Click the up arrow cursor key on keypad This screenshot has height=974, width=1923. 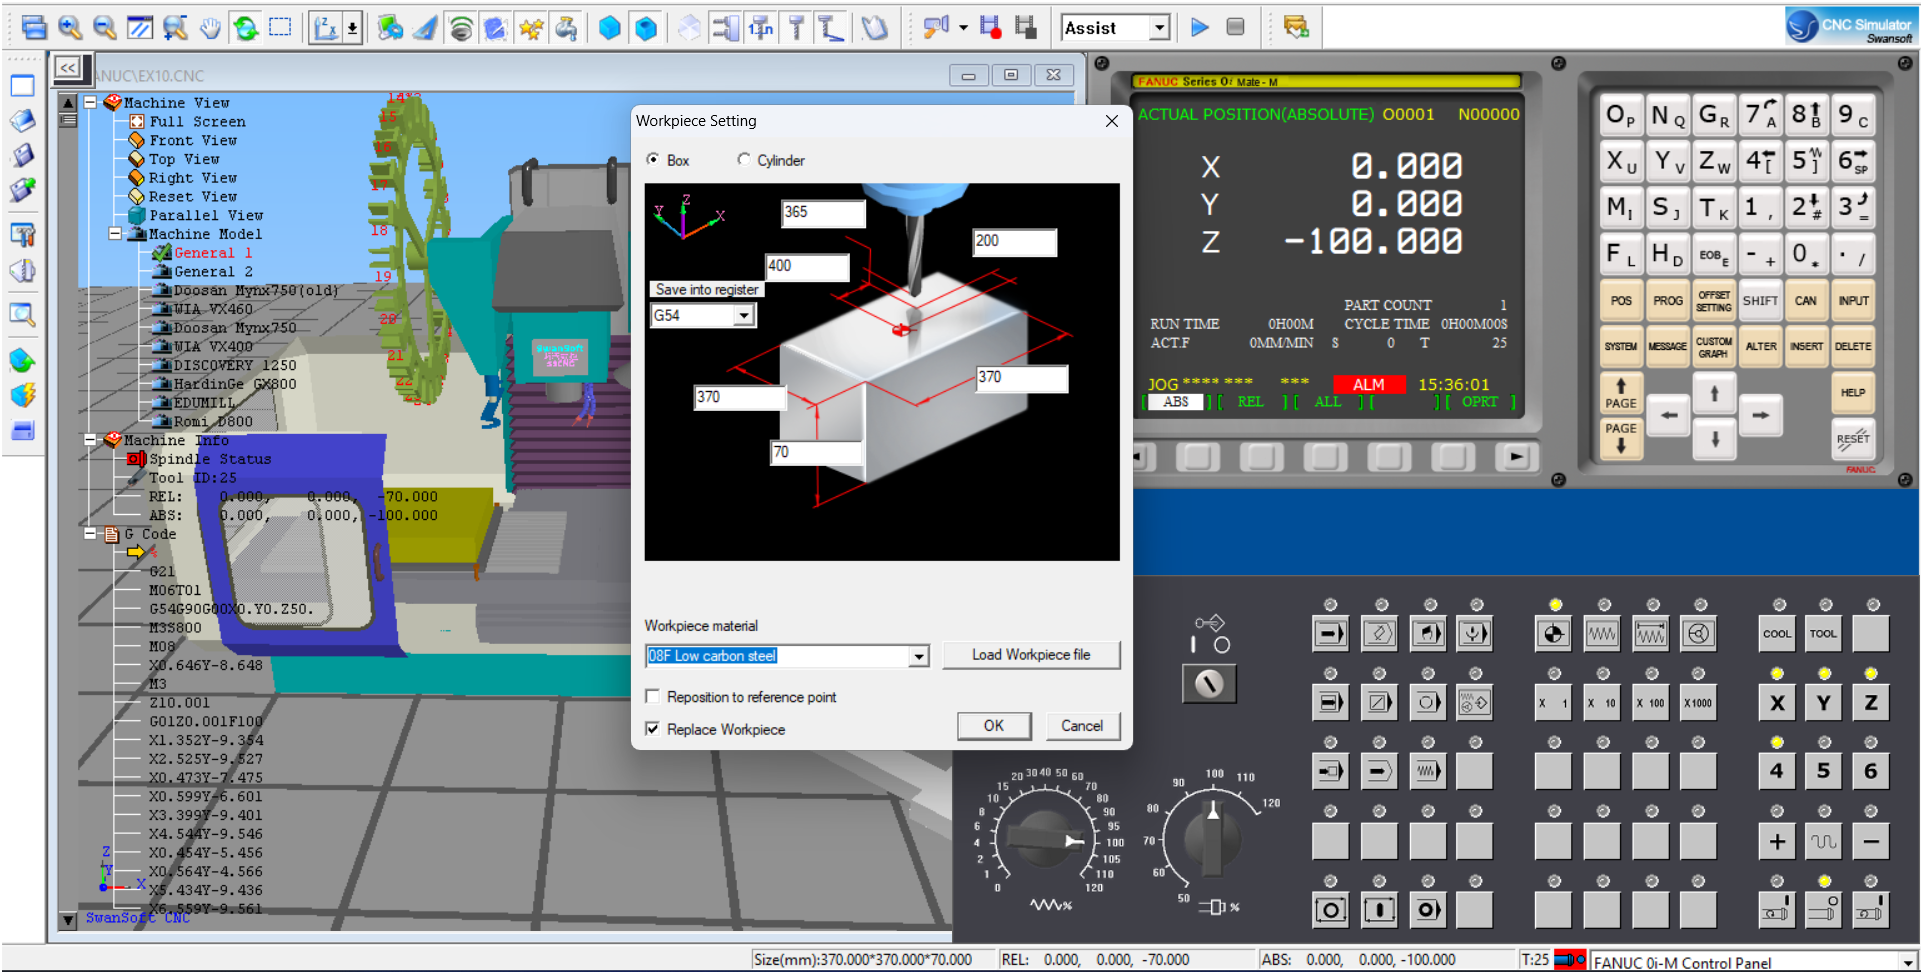1714,393
